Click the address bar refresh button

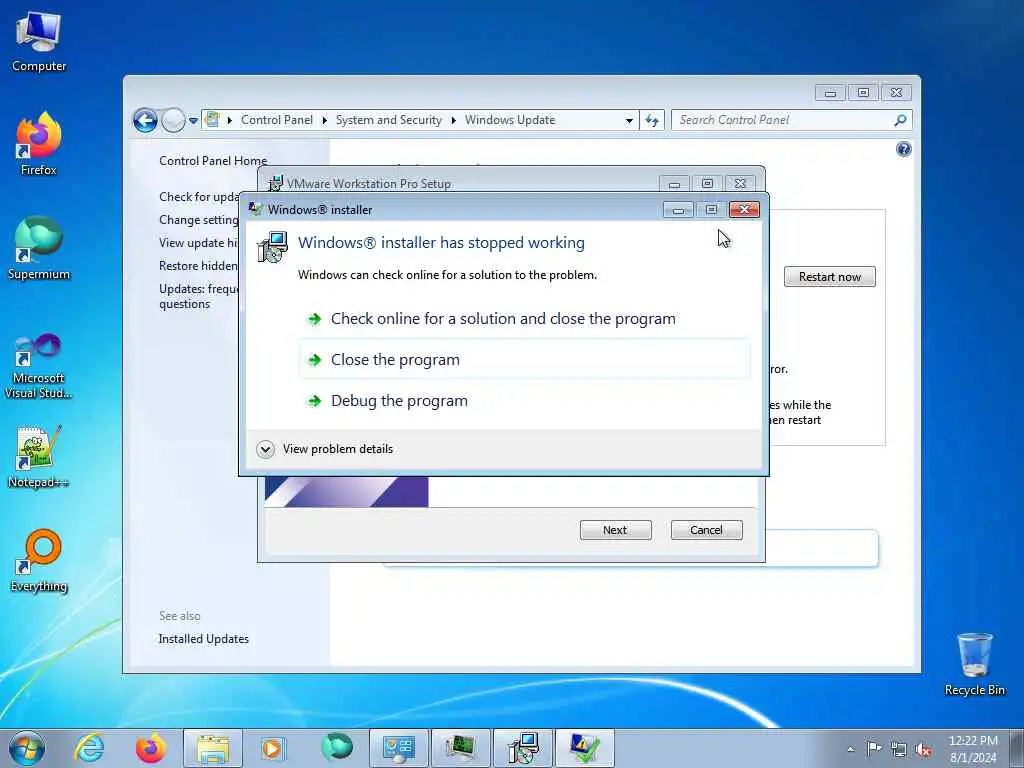(652, 120)
